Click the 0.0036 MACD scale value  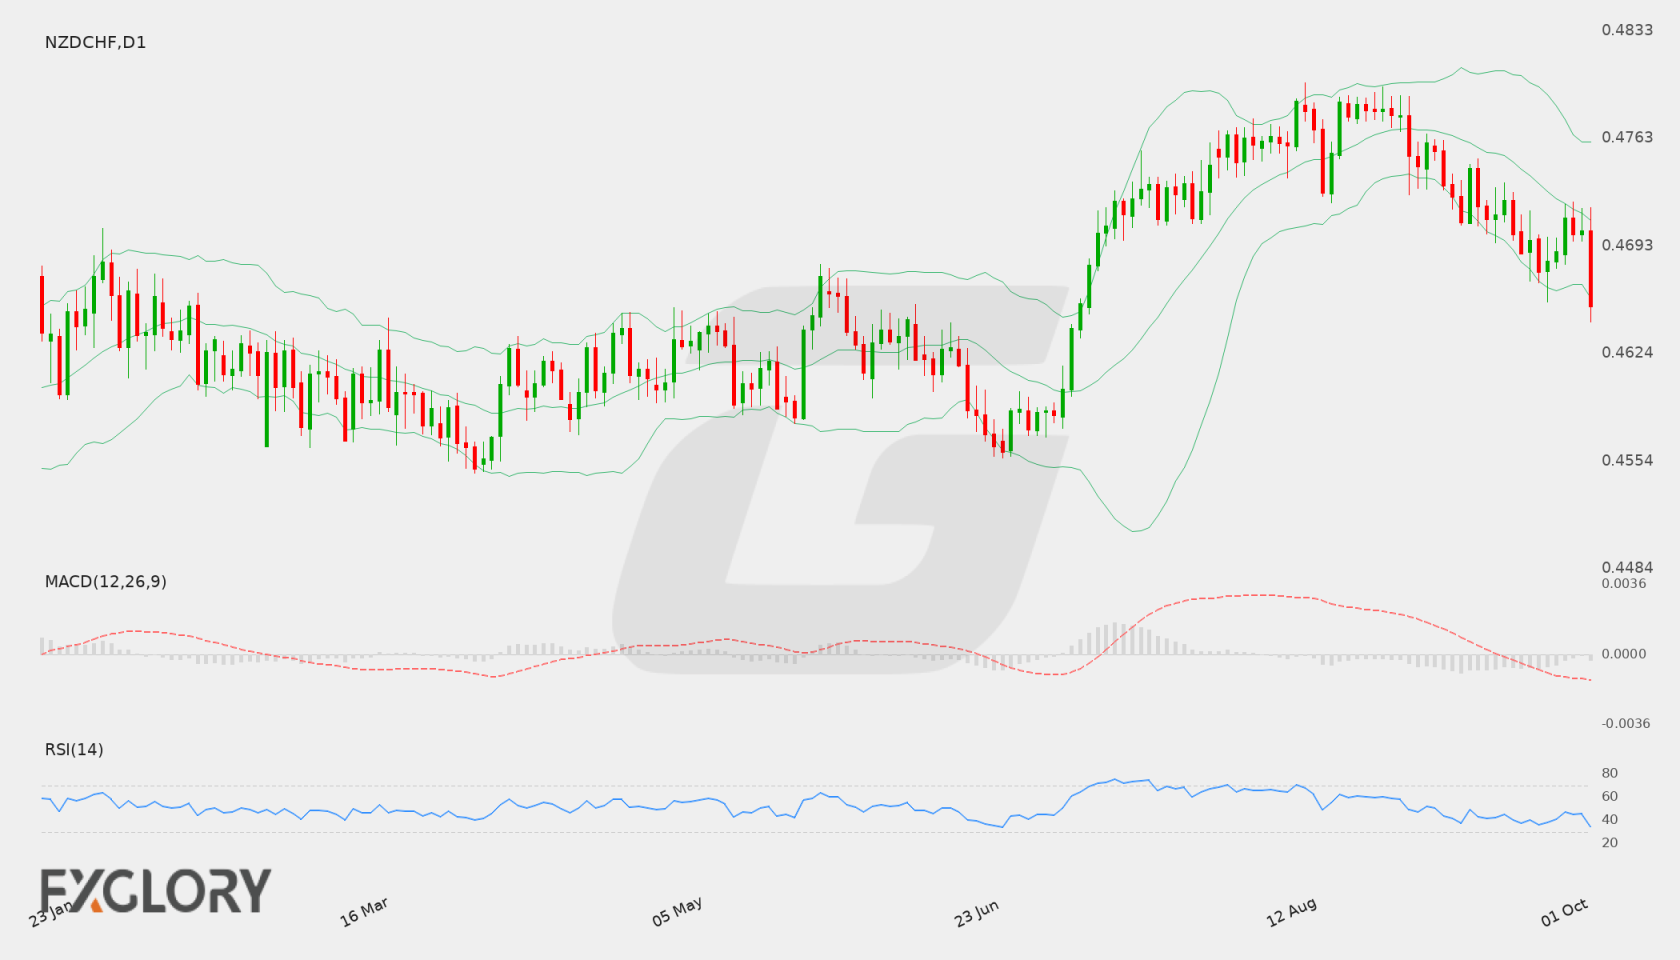click(x=1624, y=583)
